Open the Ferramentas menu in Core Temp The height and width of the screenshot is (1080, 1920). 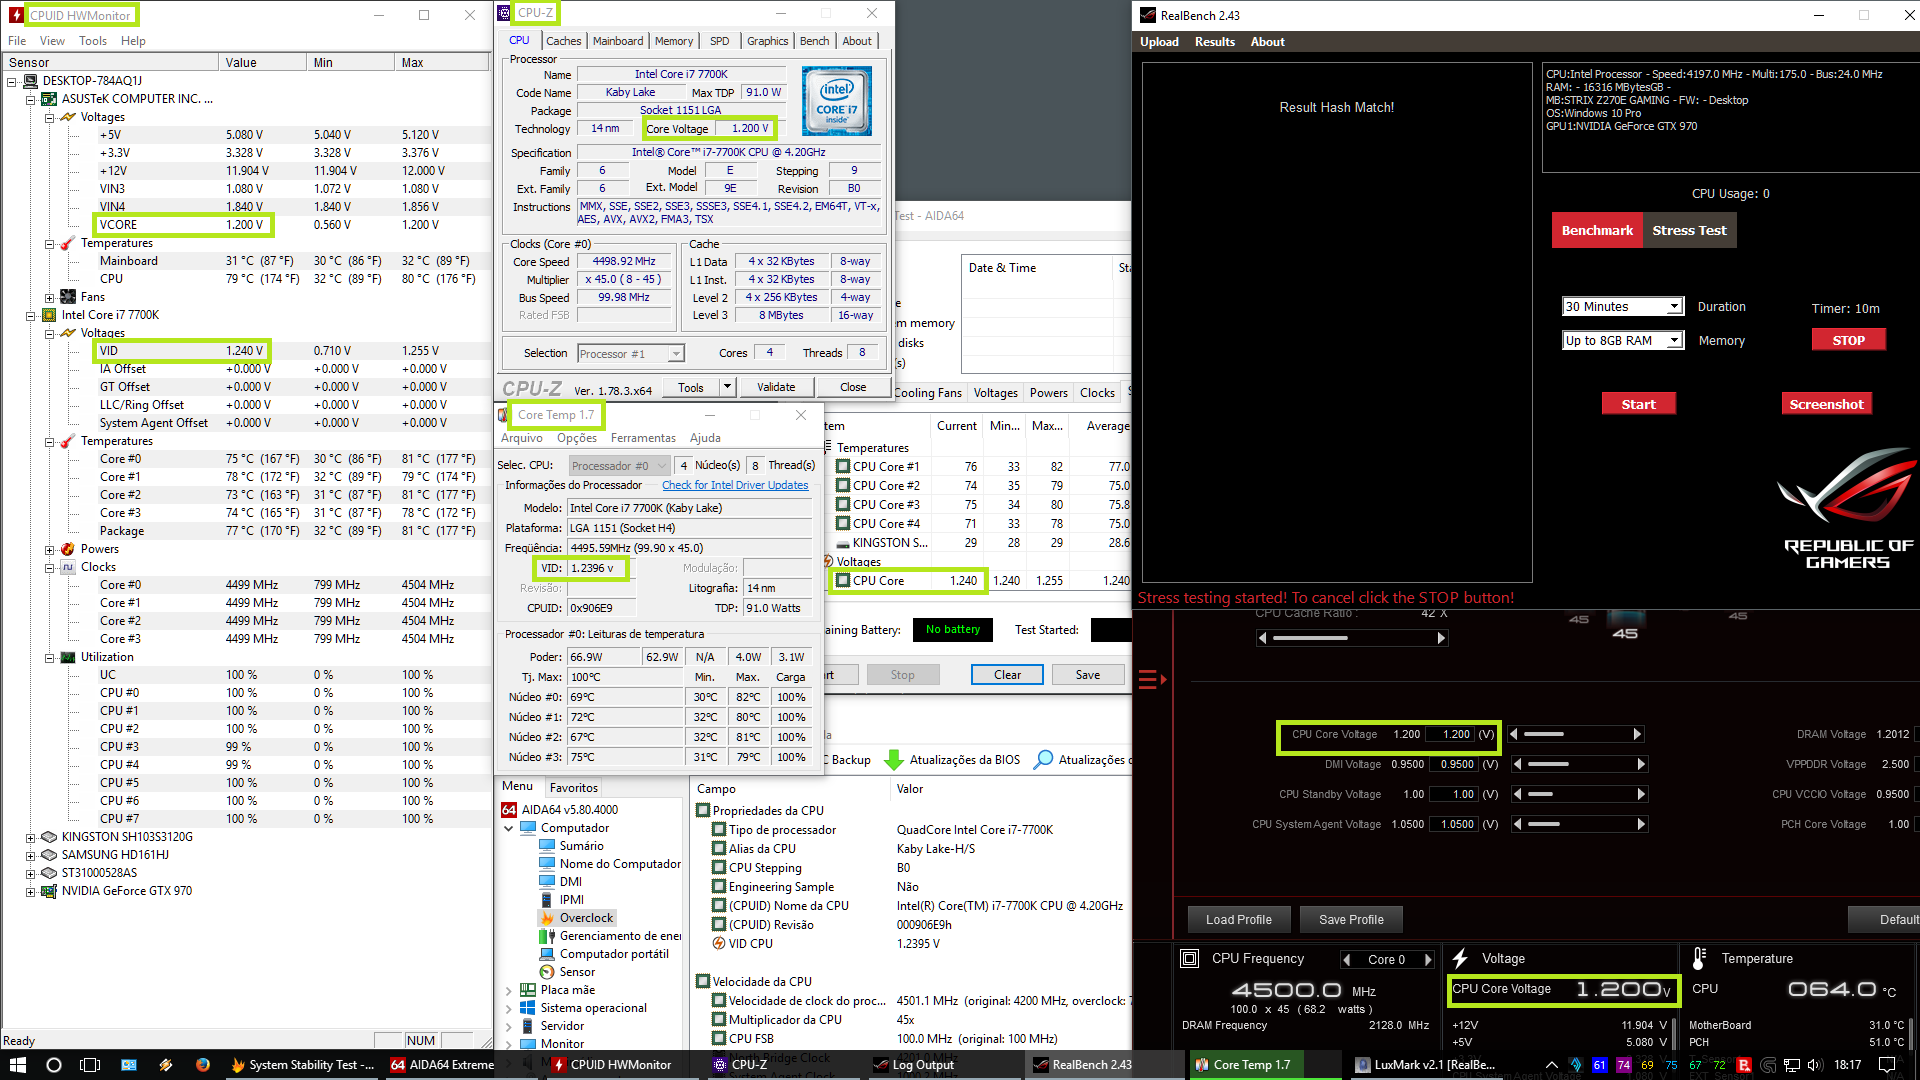[643, 438]
